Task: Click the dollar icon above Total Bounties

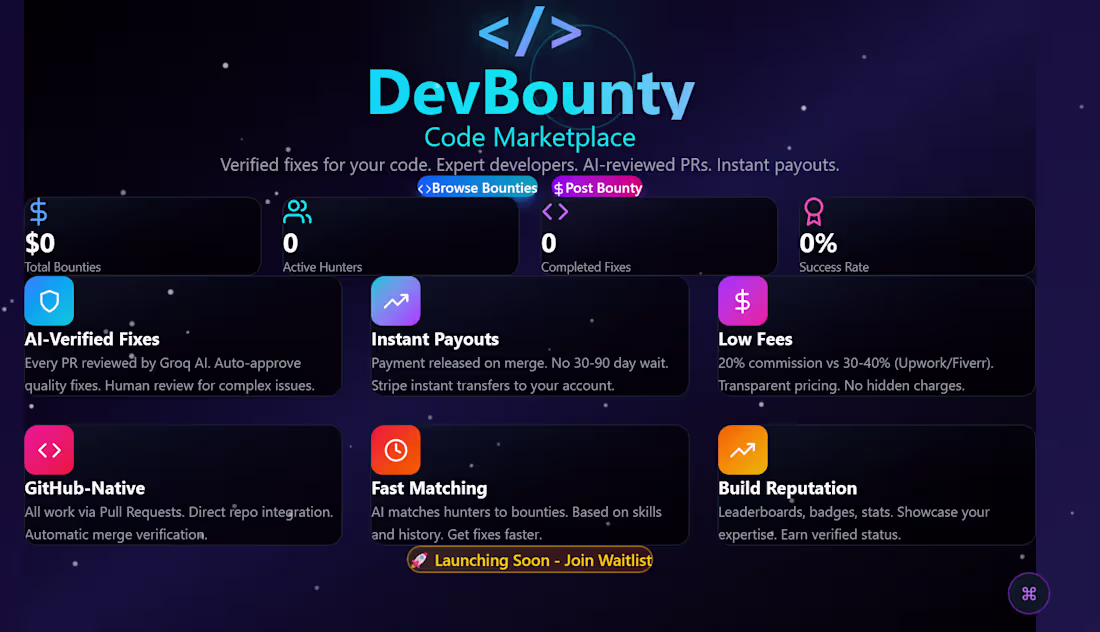Action: tap(39, 211)
